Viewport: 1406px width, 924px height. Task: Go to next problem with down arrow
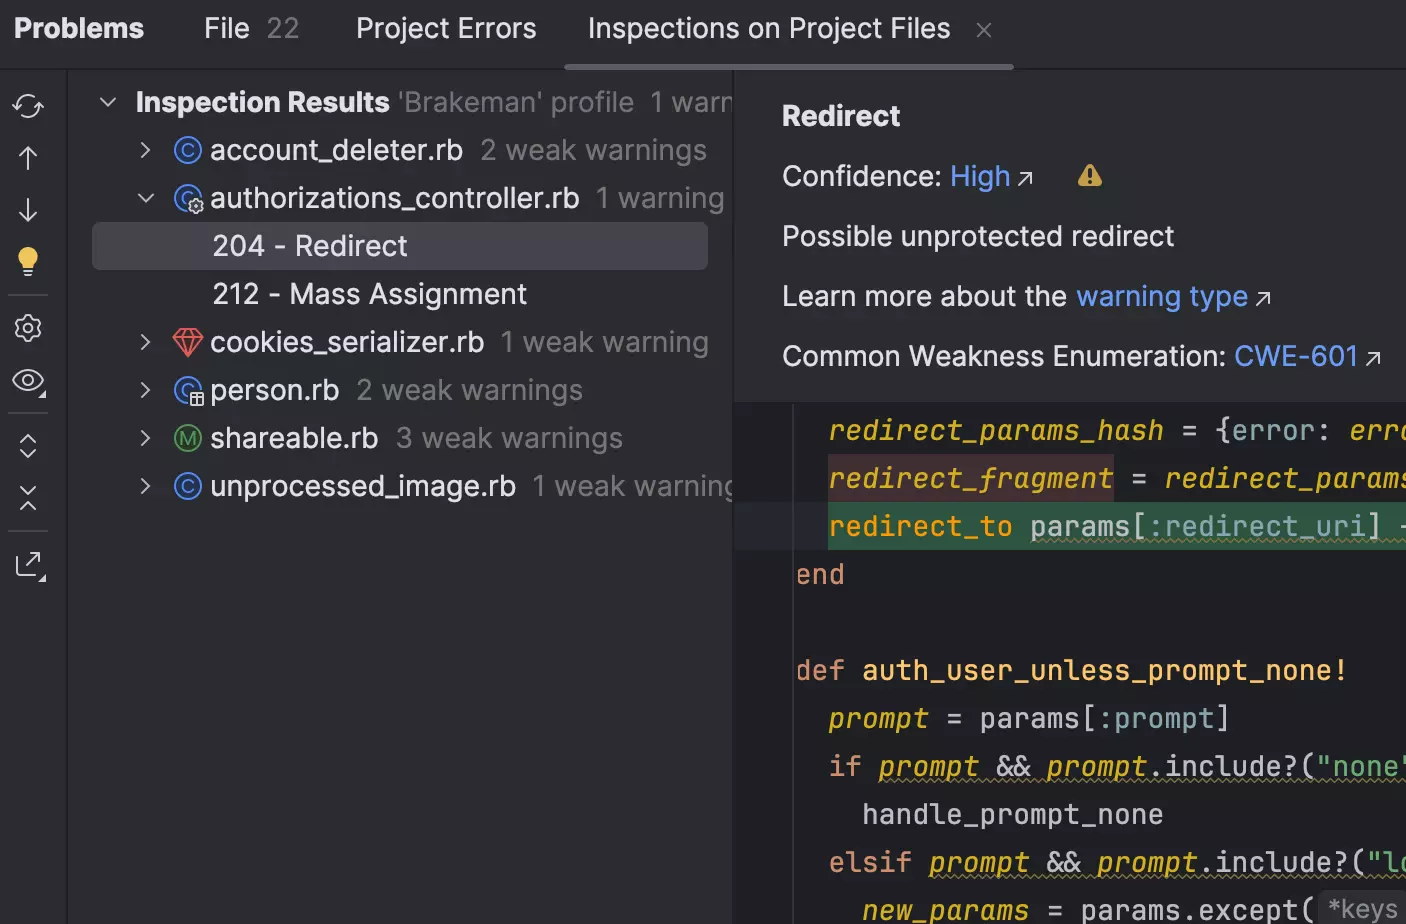coord(28,210)
